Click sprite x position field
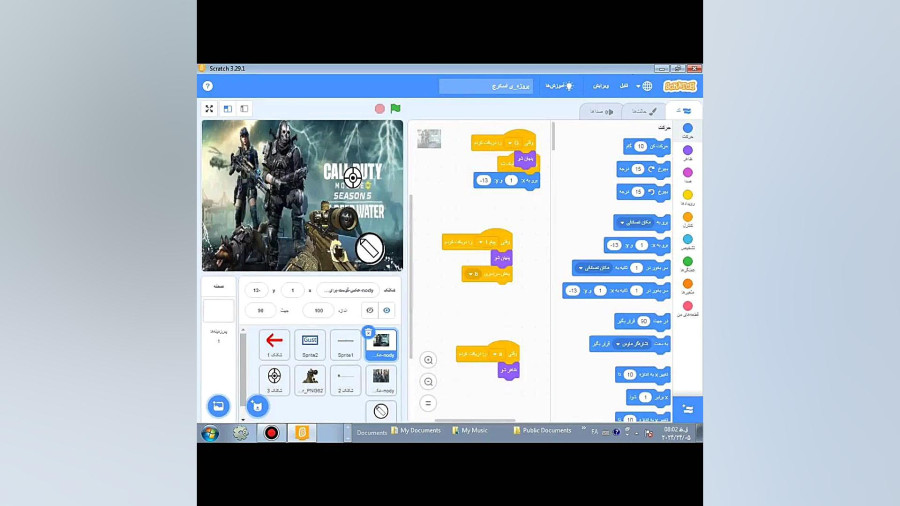900x506 pixels. [293, 290]
